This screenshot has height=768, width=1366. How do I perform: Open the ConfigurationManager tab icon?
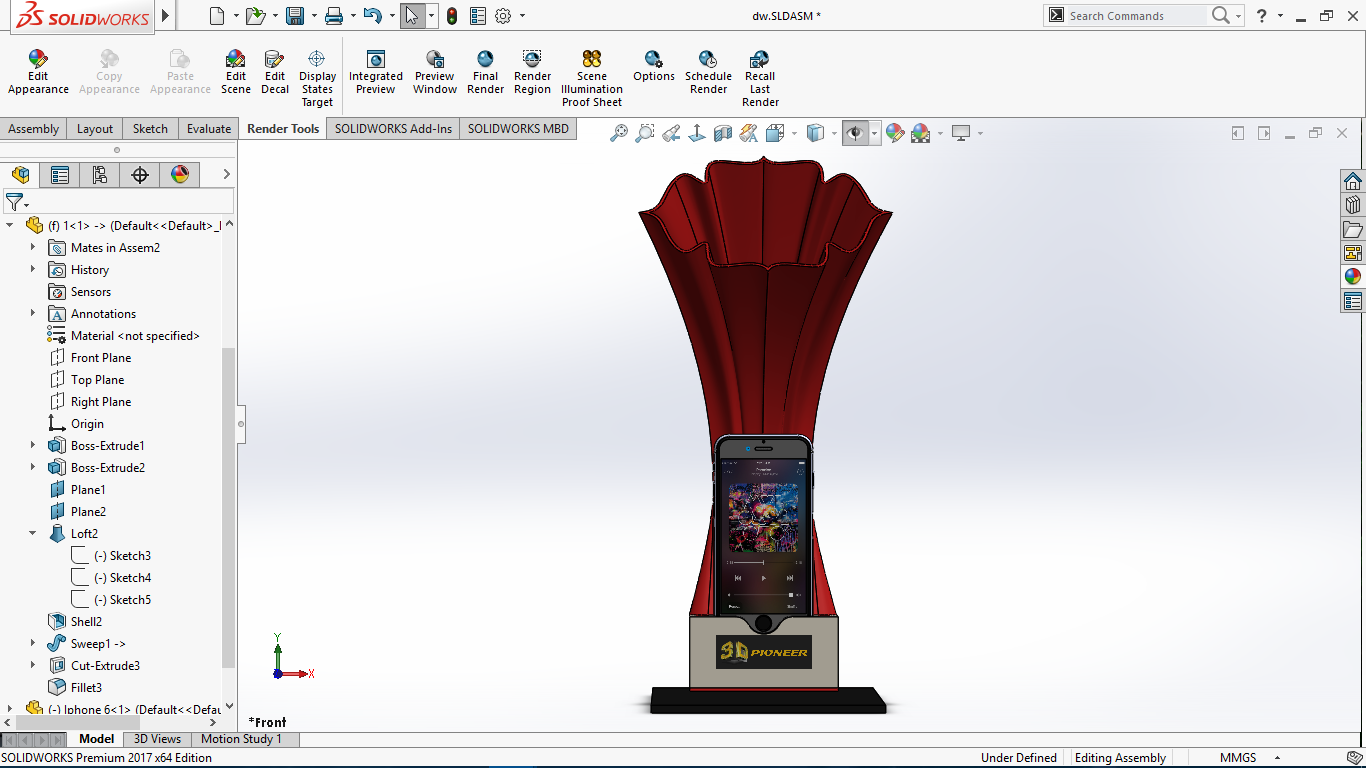[x=100, y=175]
